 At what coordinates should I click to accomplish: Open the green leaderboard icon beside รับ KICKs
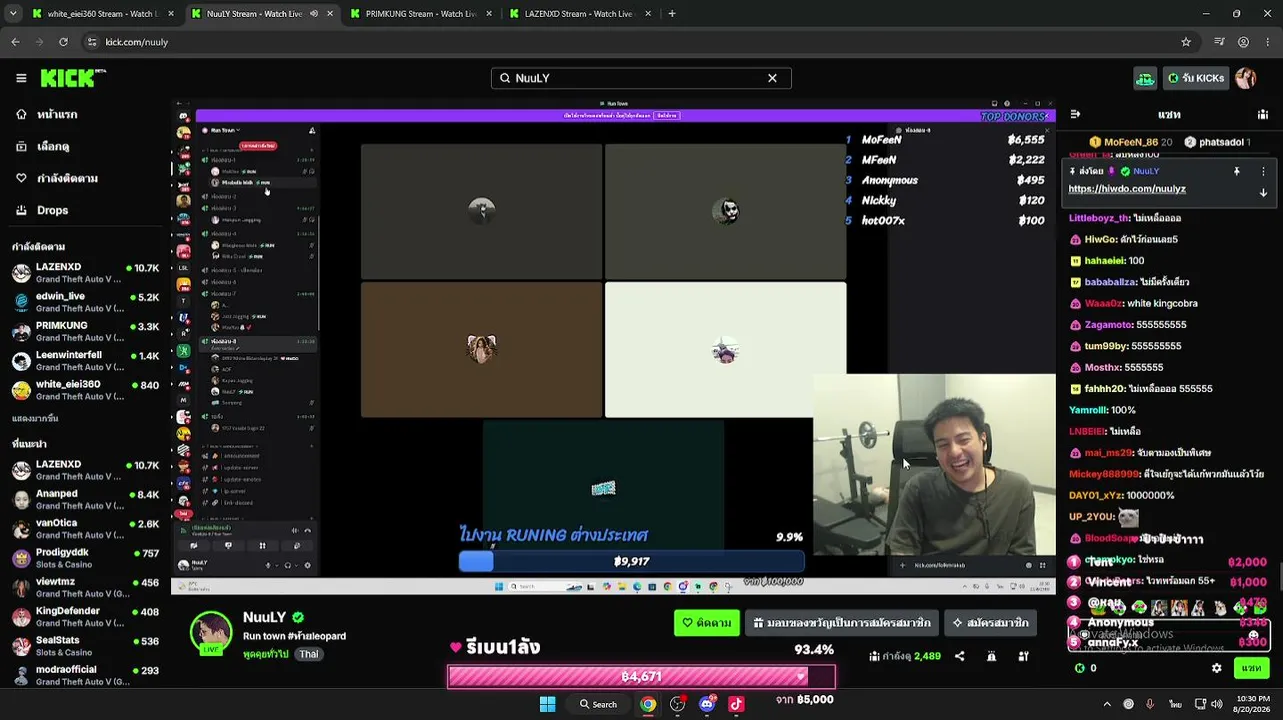click(1145, 78)
